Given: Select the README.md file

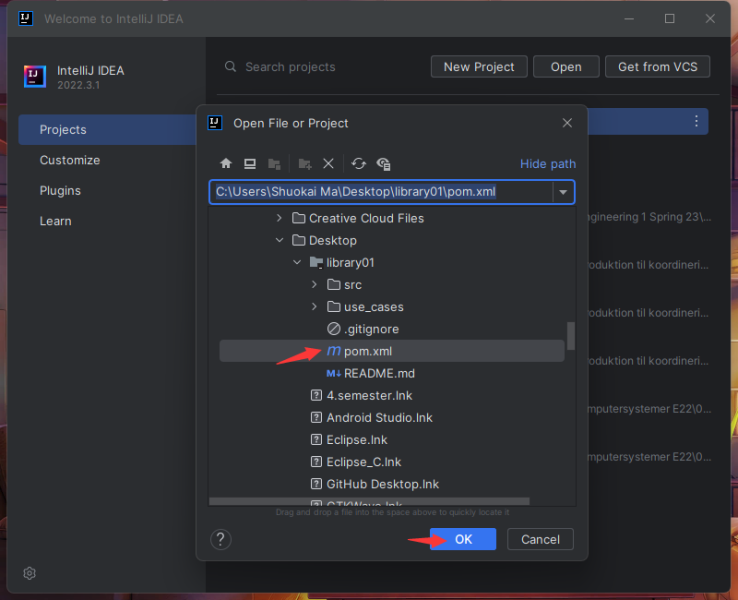Looking at the screenshot, I should [x=371, y=373].
